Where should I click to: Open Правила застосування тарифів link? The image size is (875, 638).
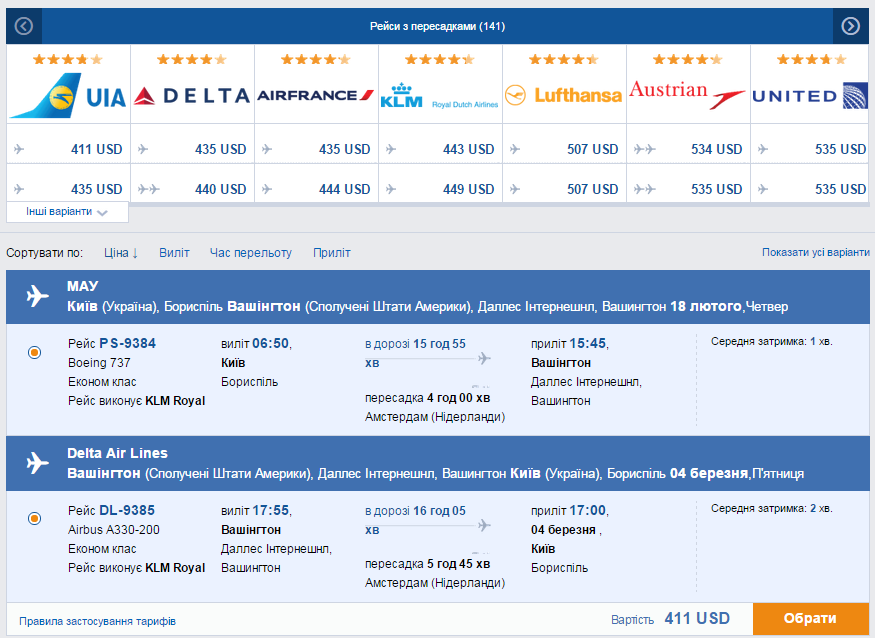coord(97,621)
